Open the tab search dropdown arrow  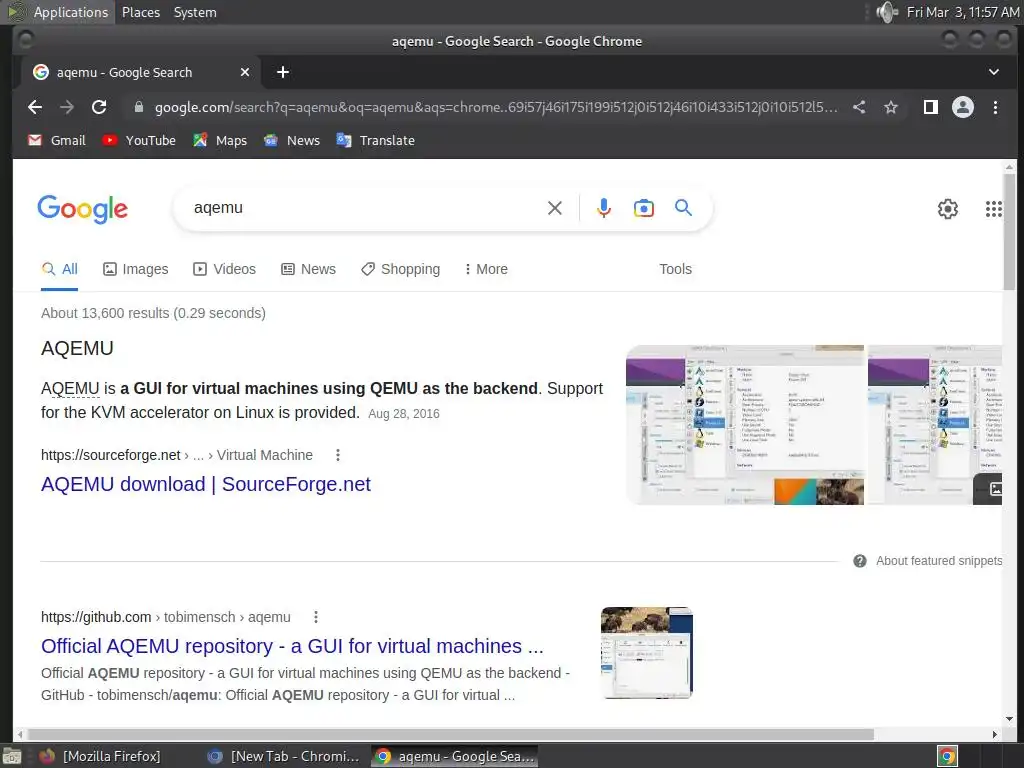click(993, 72)
